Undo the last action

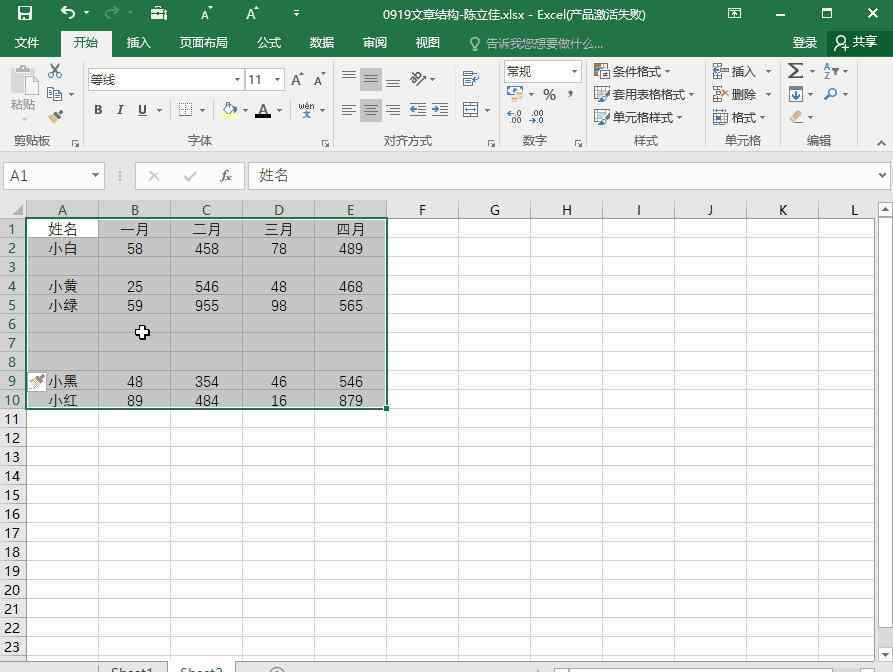point(68,13)
